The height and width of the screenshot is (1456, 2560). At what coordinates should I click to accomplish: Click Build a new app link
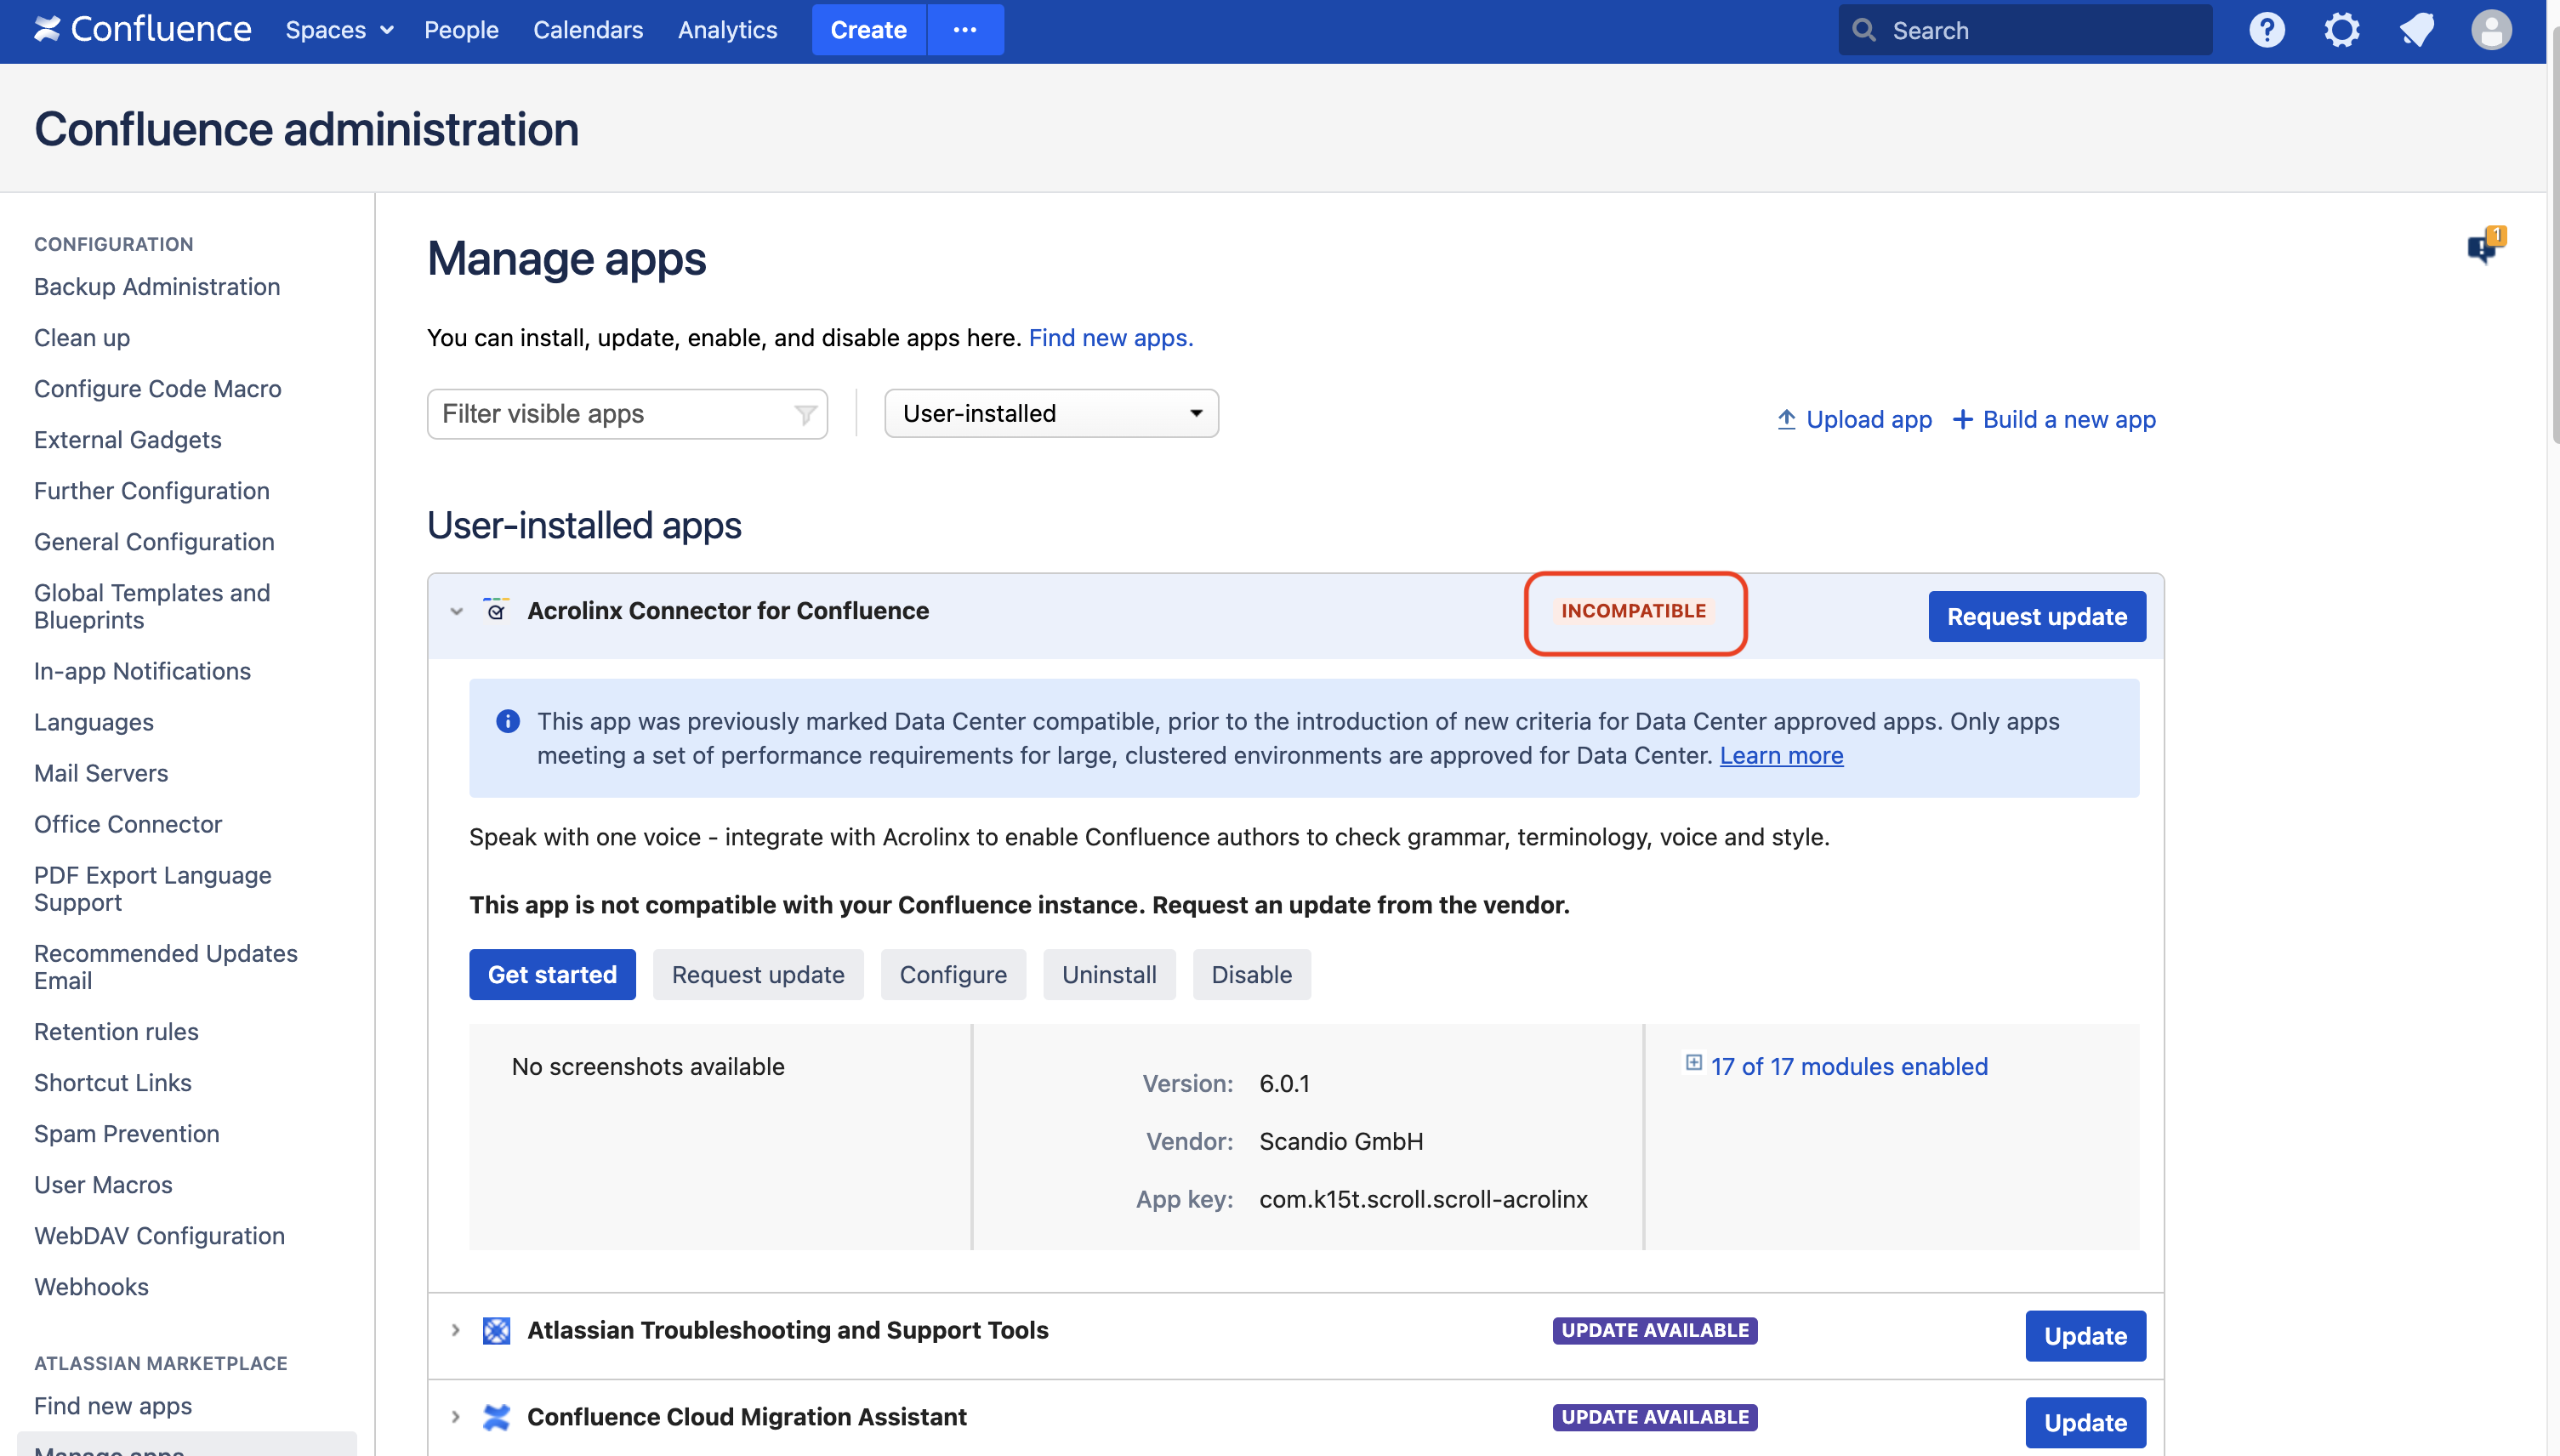click(2054, 419)
